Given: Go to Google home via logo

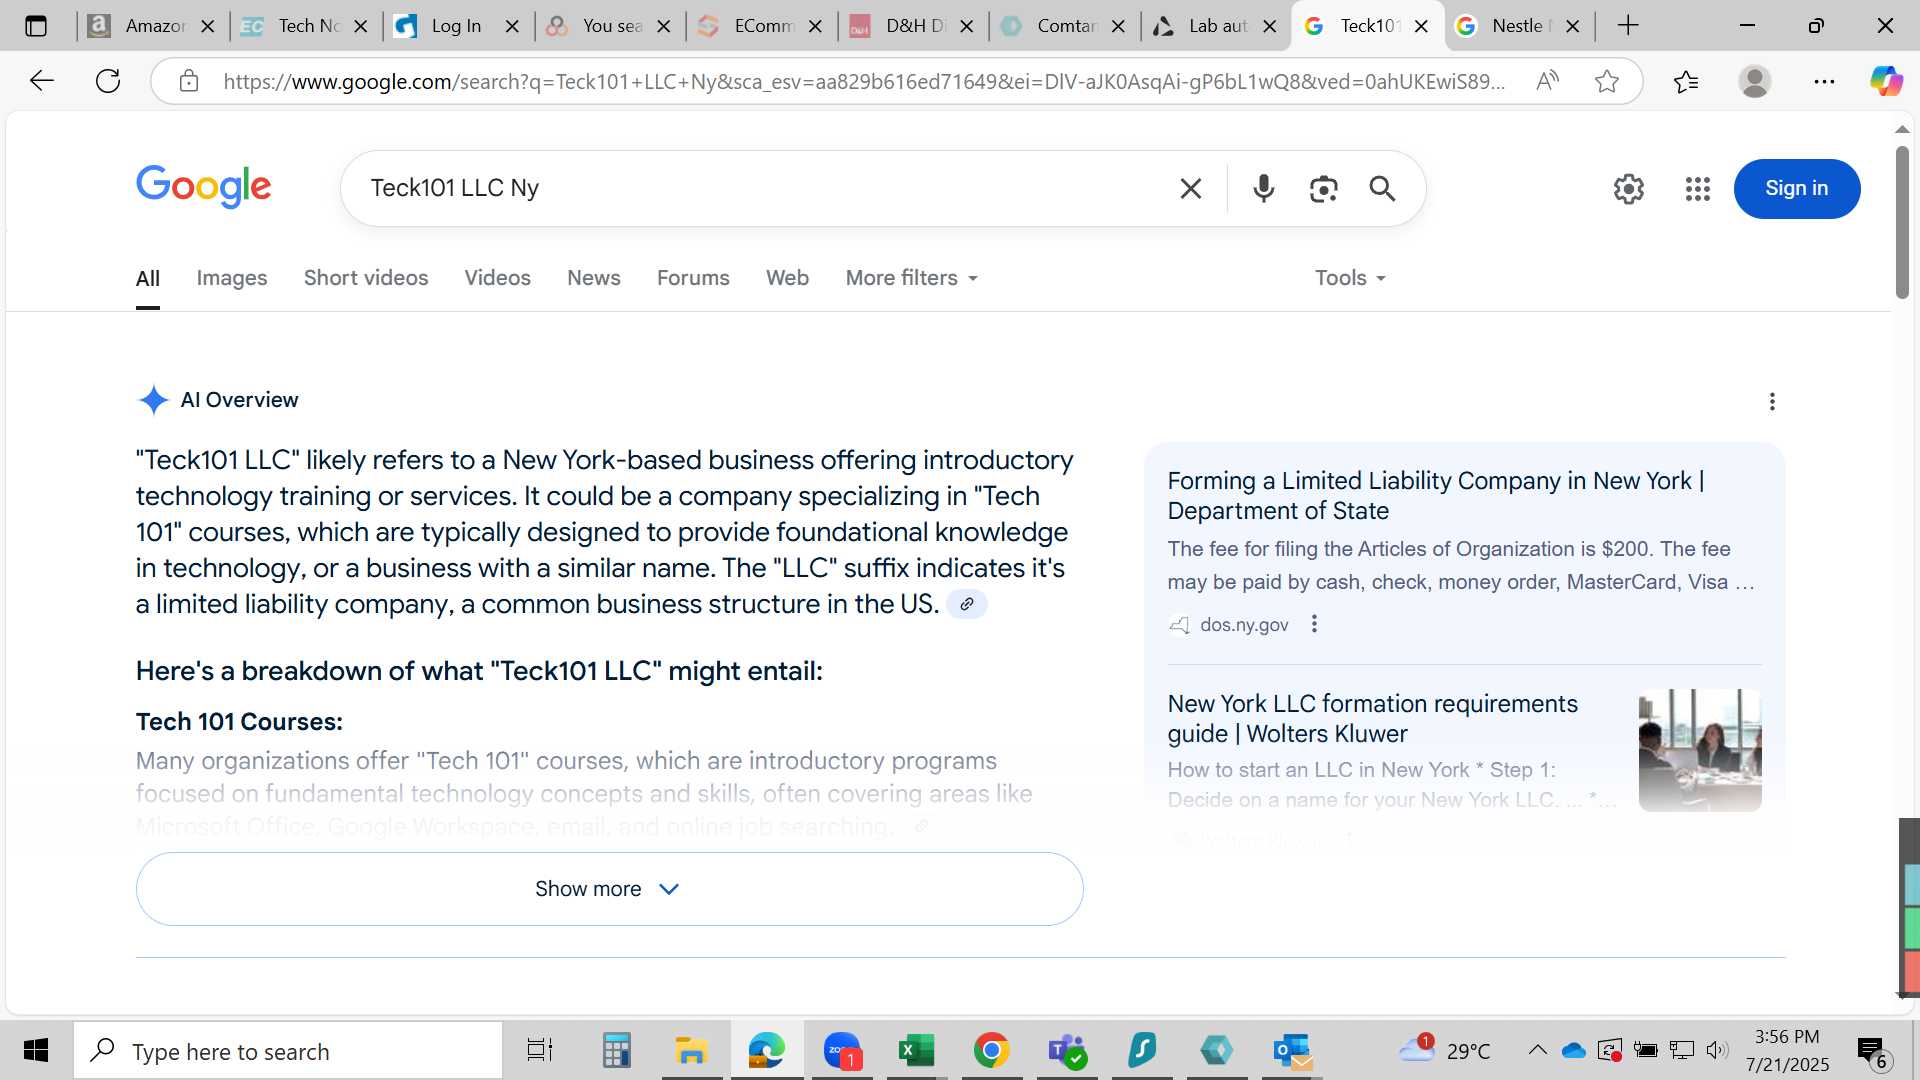Looking at the screenshot, I should [x=203, y=187].
